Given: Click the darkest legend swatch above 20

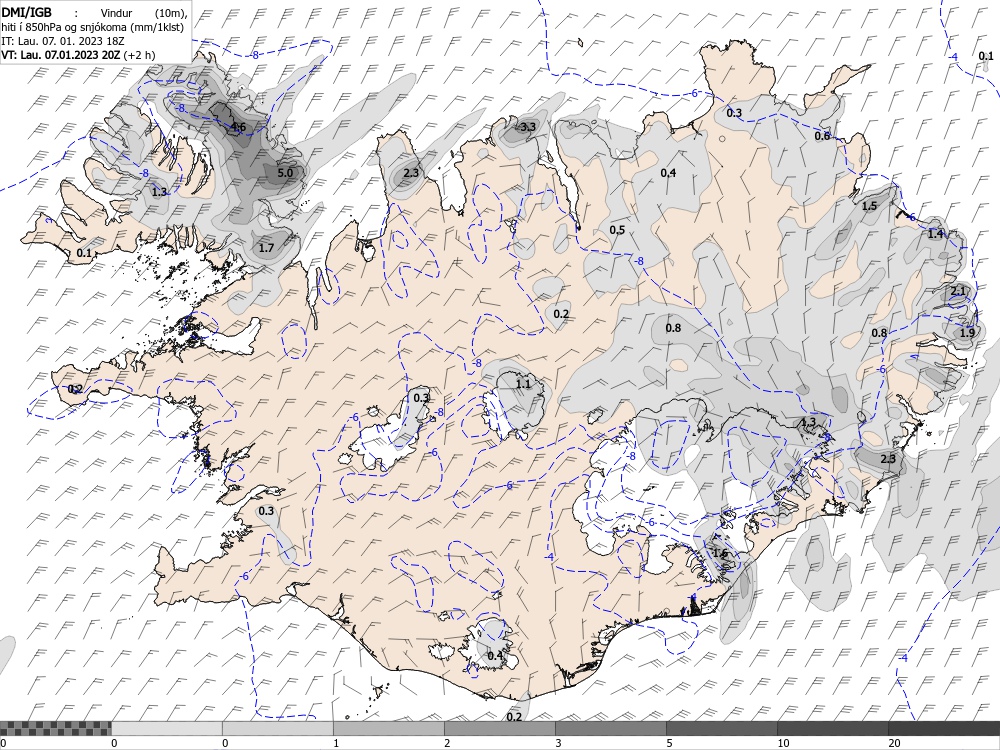Looking at the screenshot, I should pyautogui.click(x=944, y=728).
